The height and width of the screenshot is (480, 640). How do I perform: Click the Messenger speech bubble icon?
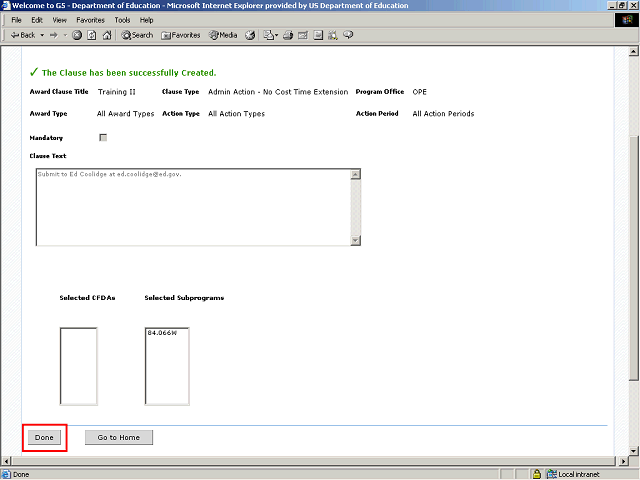coord(348,35)
